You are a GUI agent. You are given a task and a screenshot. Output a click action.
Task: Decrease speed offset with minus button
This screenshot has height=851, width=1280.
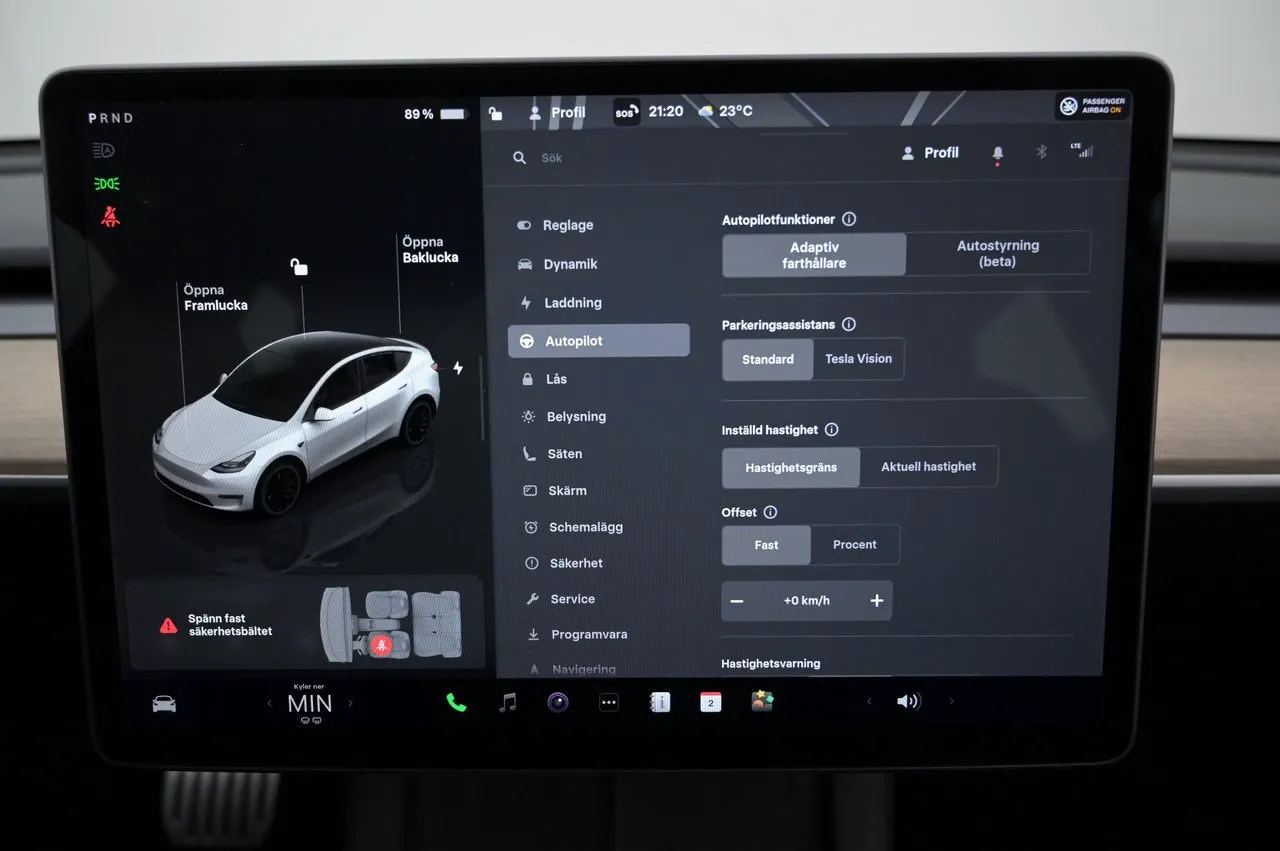coord(737,601)
